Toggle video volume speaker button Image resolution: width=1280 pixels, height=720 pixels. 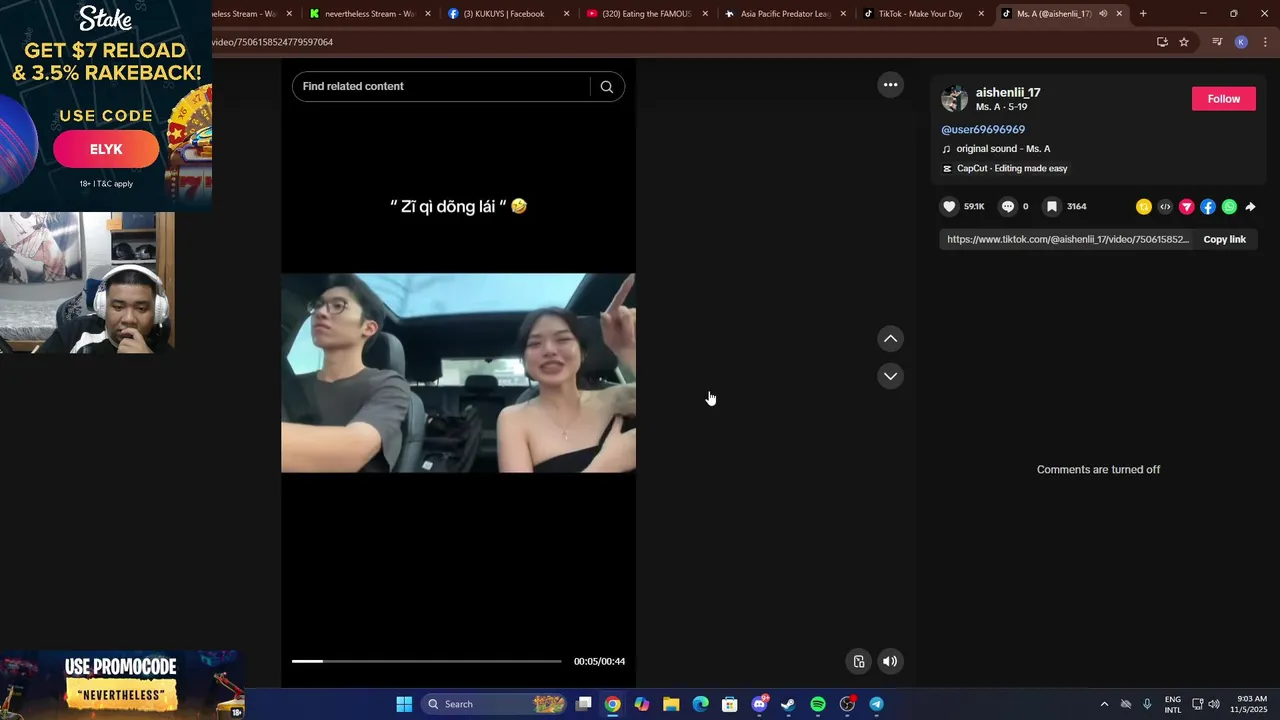tap(890, 661)
